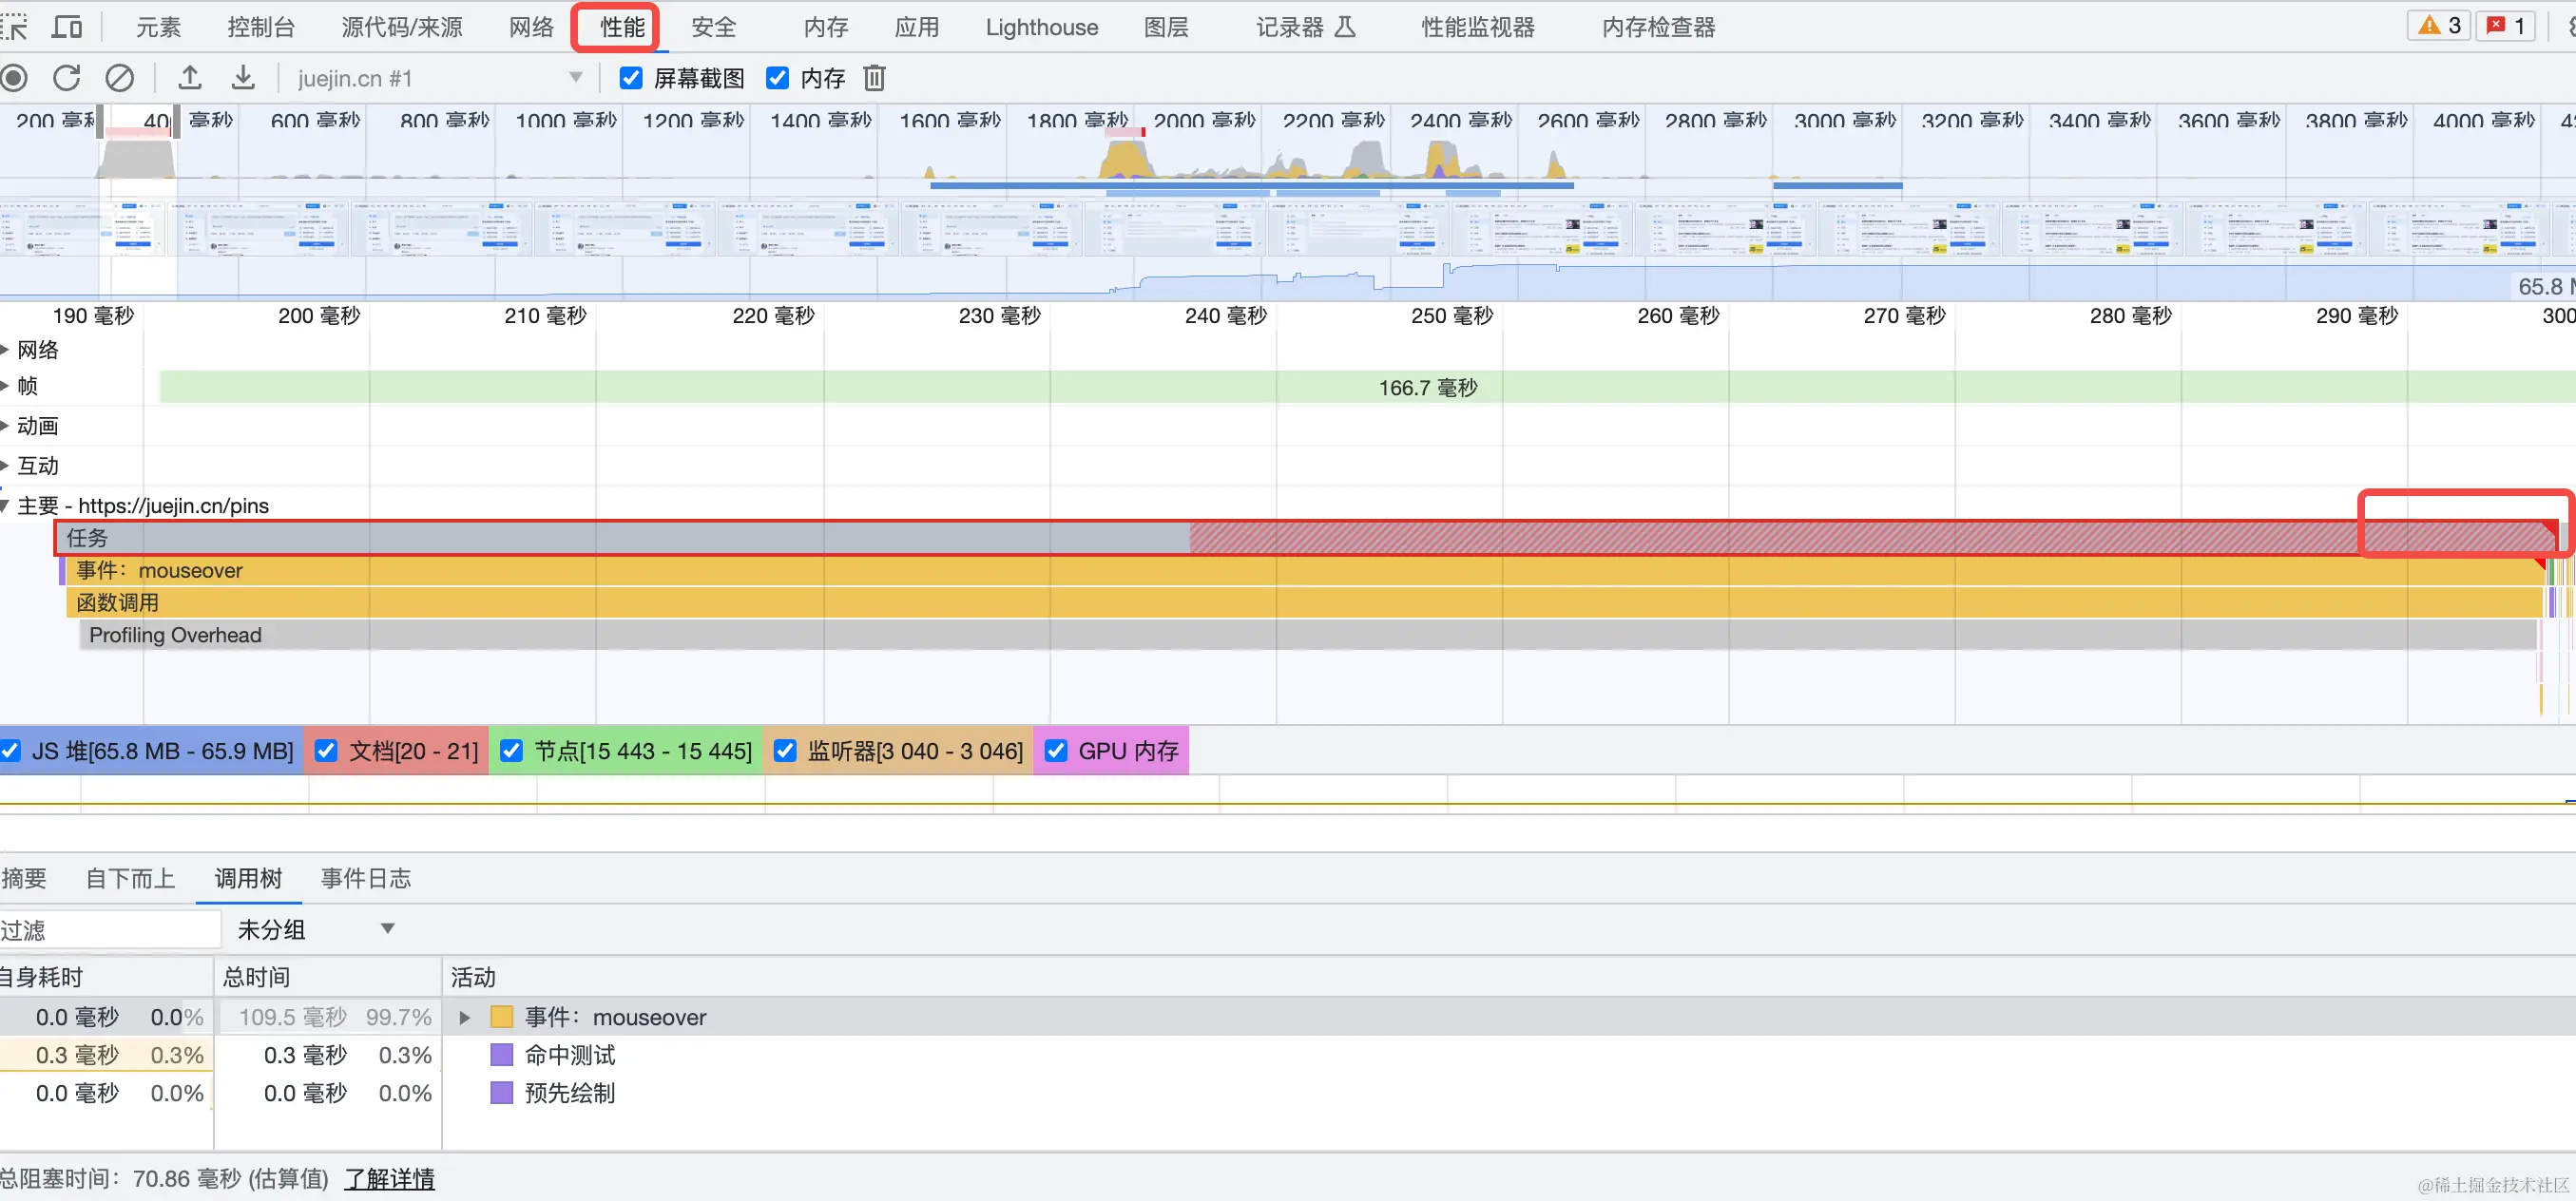The image size is (2576, 1201).
Task: Start recording with the record button
Action: click(x=14, y=78)
